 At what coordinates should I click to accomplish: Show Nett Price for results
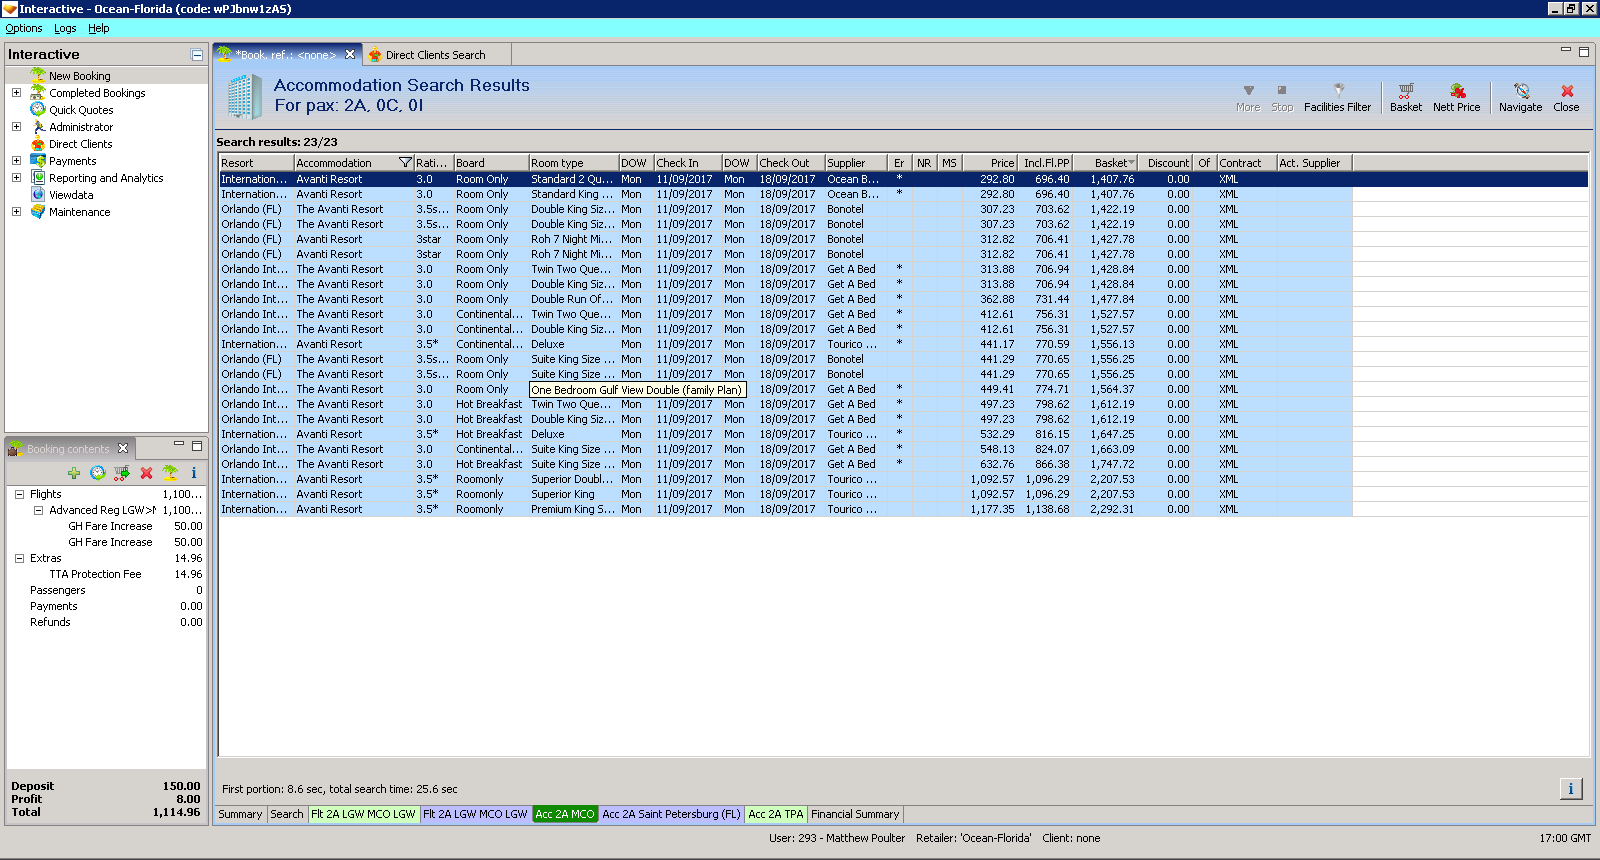click(x=1456, y=97)
